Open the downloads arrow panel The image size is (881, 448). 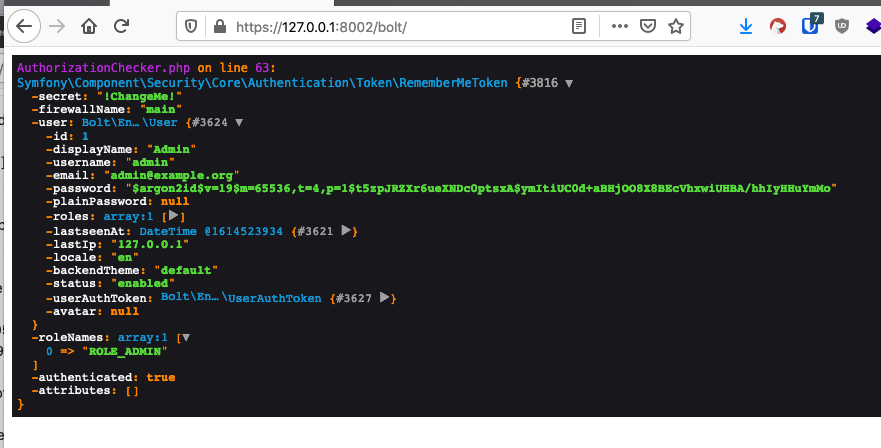[746, 26]
